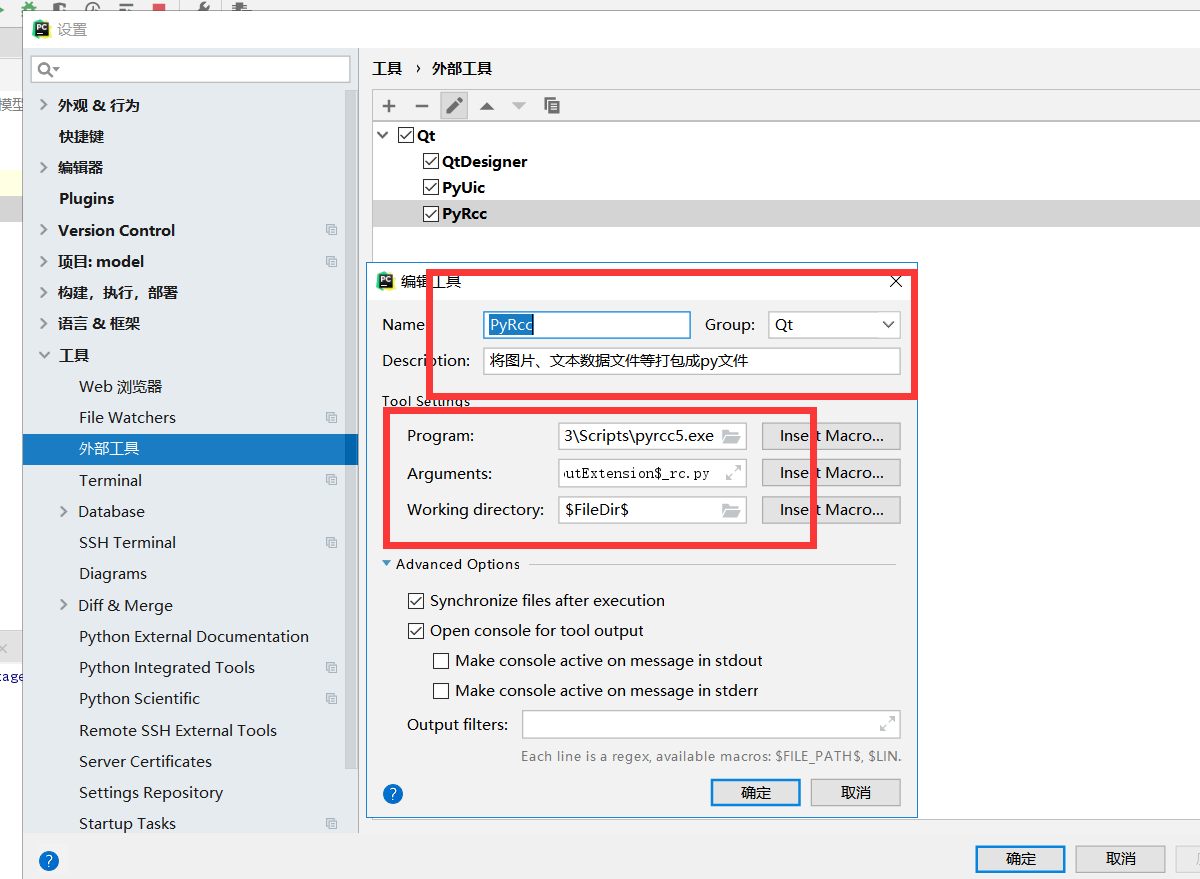The height and width of the screenshot is (879, 1200).
Task: Open 外部工具 from the breadcrumb path
Action: coord(461,68)
